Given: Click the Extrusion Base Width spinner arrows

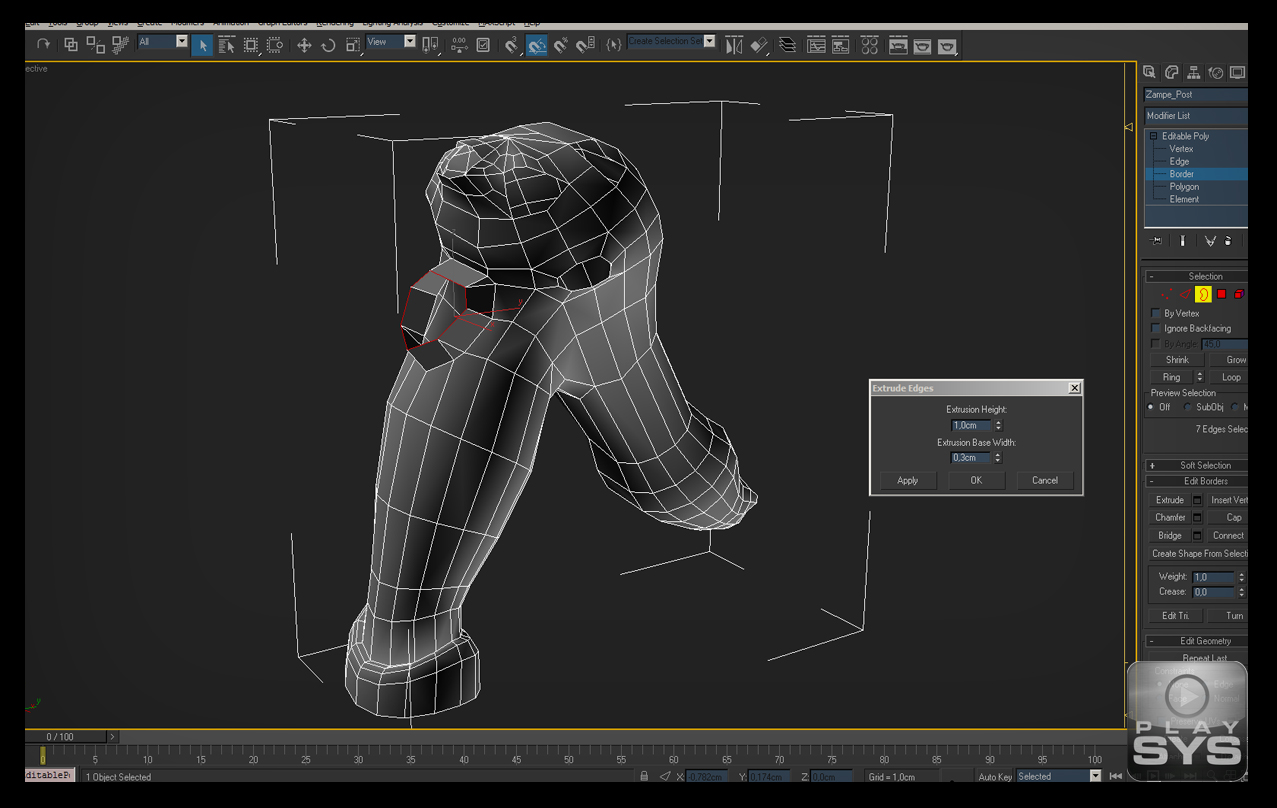Looking at the screenshot, I should point(996,457).
